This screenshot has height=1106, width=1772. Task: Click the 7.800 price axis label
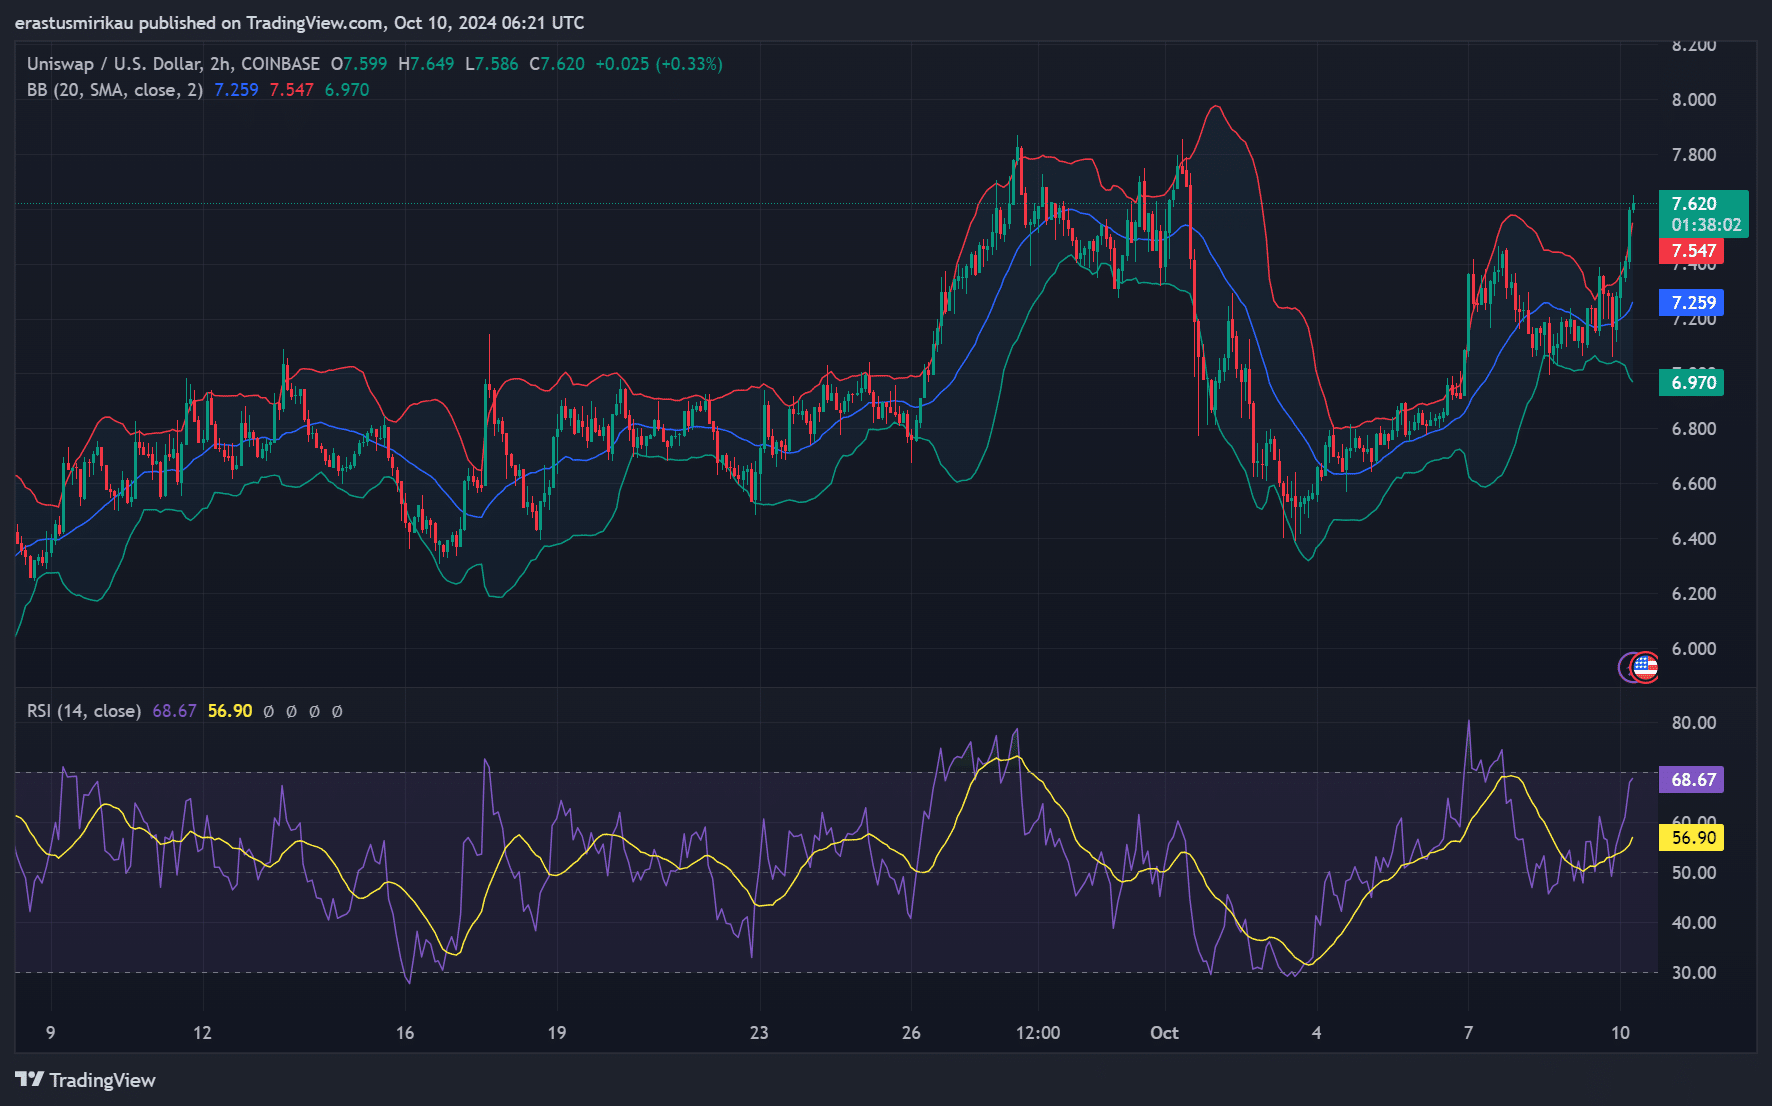[x=1694, y=155]
